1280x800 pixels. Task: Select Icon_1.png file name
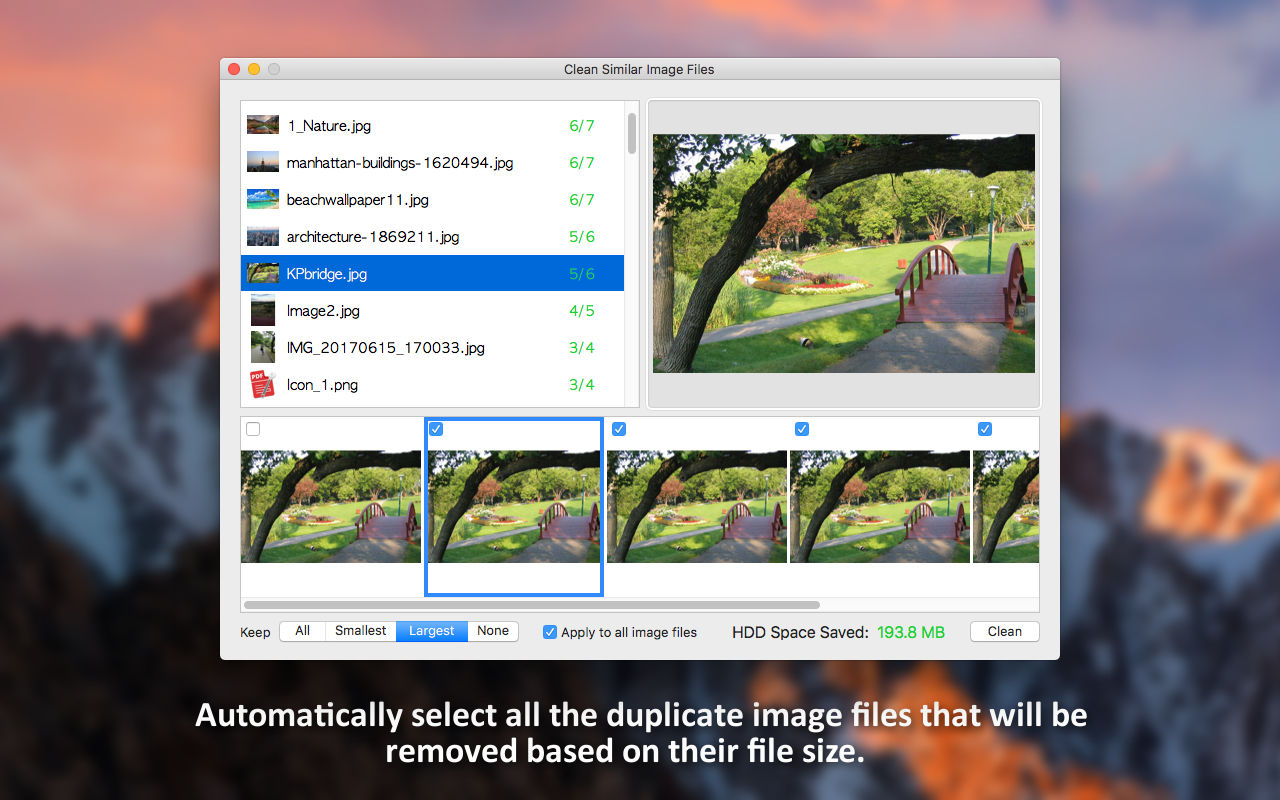(x=322, y=385)
